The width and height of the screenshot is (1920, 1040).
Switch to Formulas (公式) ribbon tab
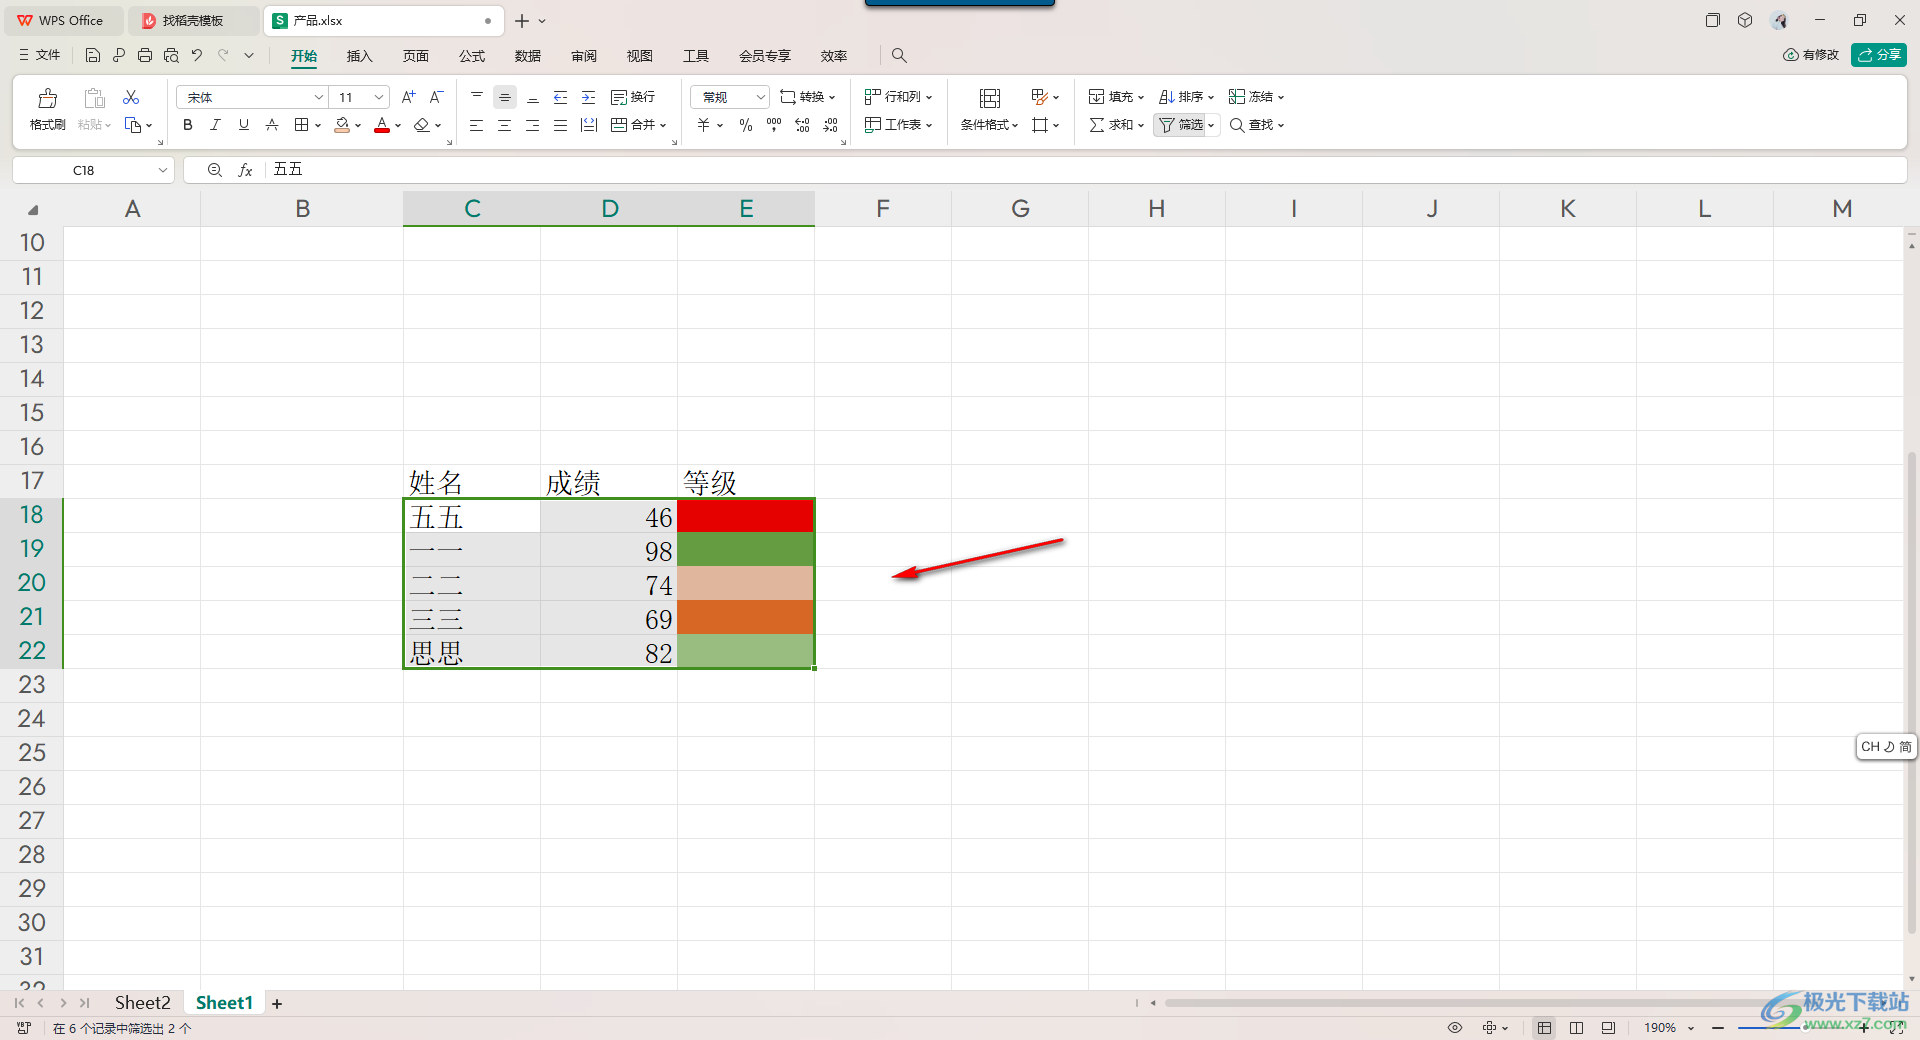pos(472,56)
